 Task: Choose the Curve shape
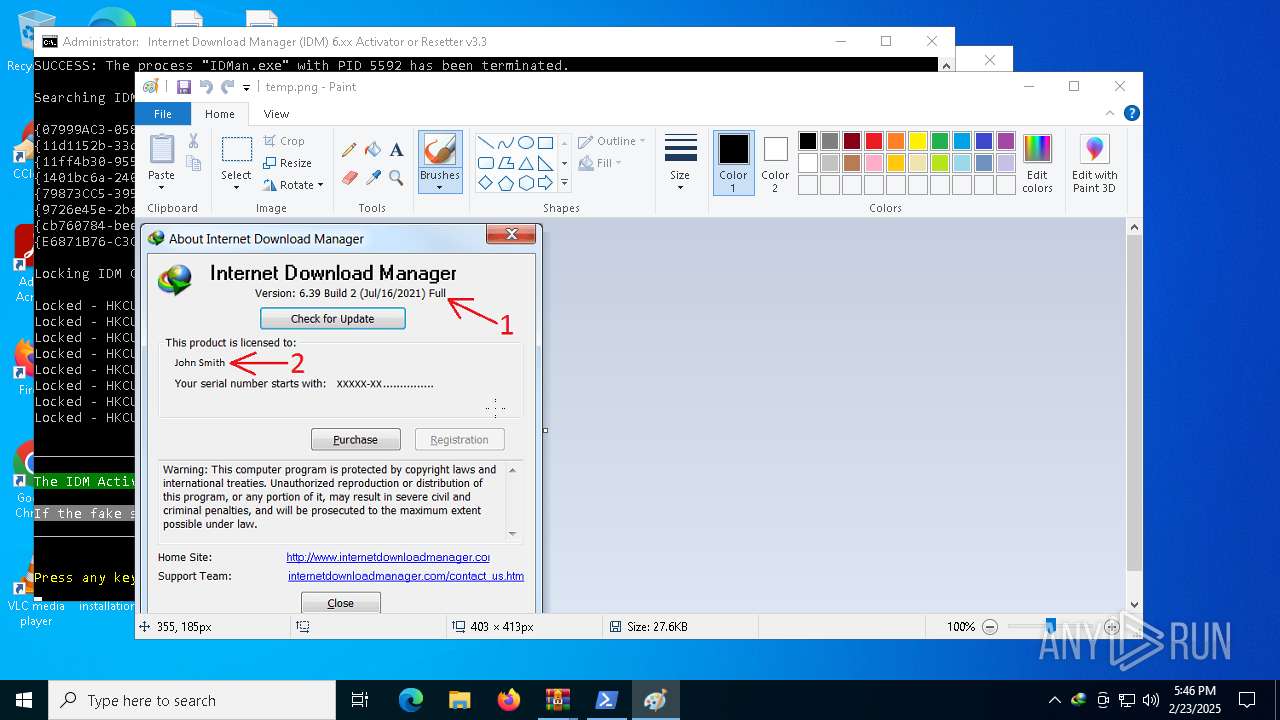coord(505,143)
